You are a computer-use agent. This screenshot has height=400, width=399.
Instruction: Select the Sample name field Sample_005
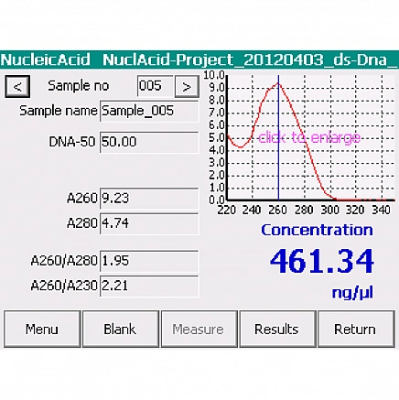pyautogui.click(x=149, y=111)
